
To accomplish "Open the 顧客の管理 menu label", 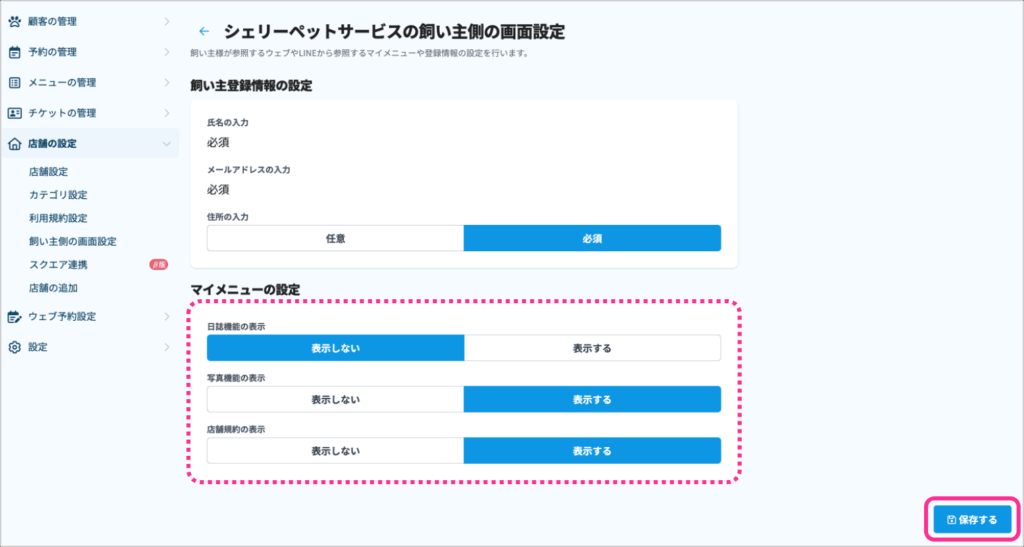I will pyautogui.click(x=52, y=22).
